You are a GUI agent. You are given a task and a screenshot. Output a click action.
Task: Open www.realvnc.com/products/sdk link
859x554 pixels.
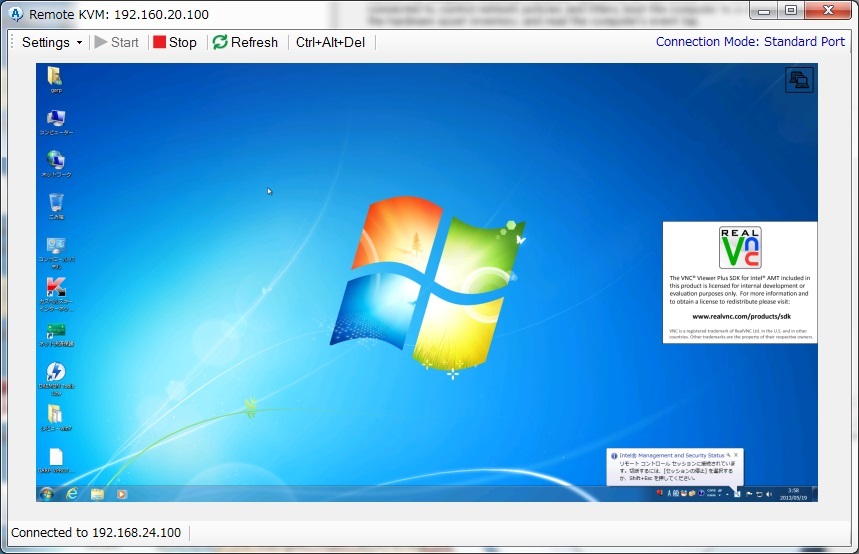[741, 316]
